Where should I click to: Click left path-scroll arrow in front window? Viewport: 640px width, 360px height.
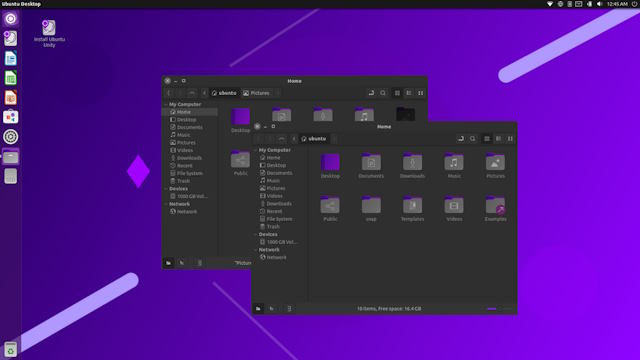(x=294, y=139)
